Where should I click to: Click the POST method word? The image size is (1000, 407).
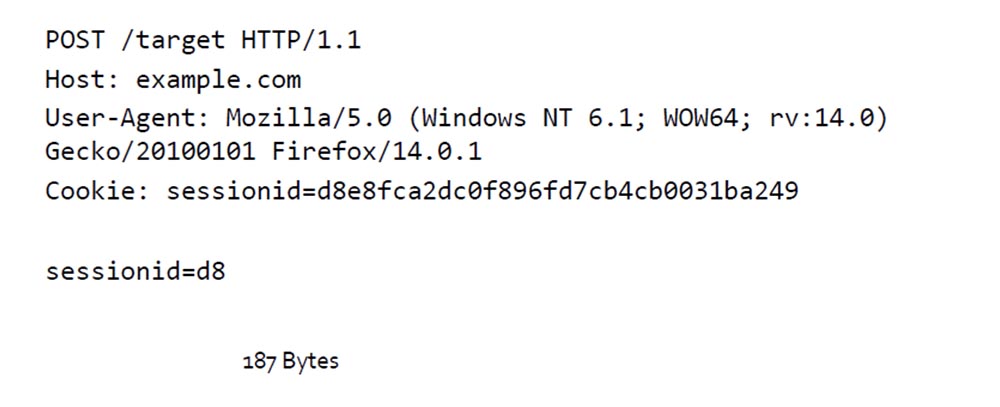[x=76, y=41]
